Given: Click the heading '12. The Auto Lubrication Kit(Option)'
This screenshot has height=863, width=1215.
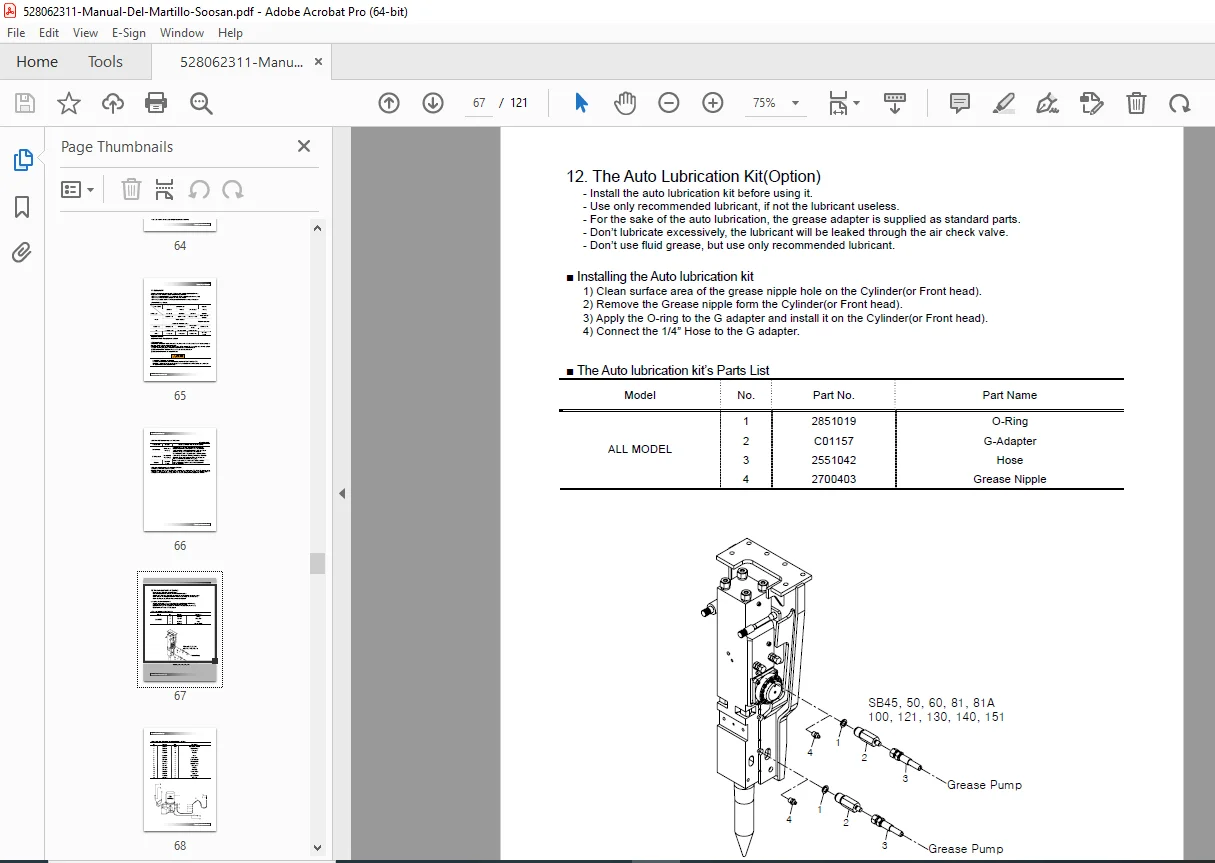Looking at the screenshot, I should tap(693, 177).
